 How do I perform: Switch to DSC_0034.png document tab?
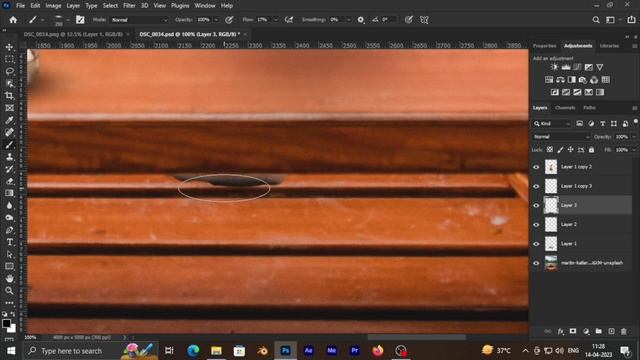(73, 34)
